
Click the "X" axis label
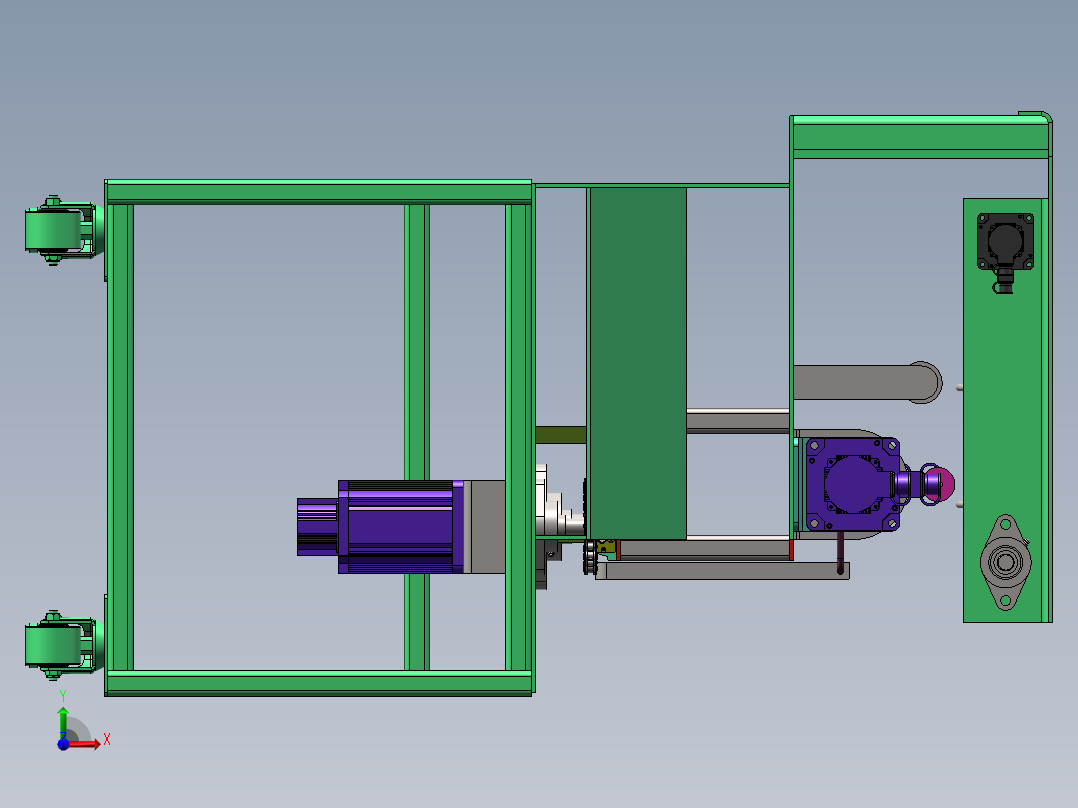107,740
